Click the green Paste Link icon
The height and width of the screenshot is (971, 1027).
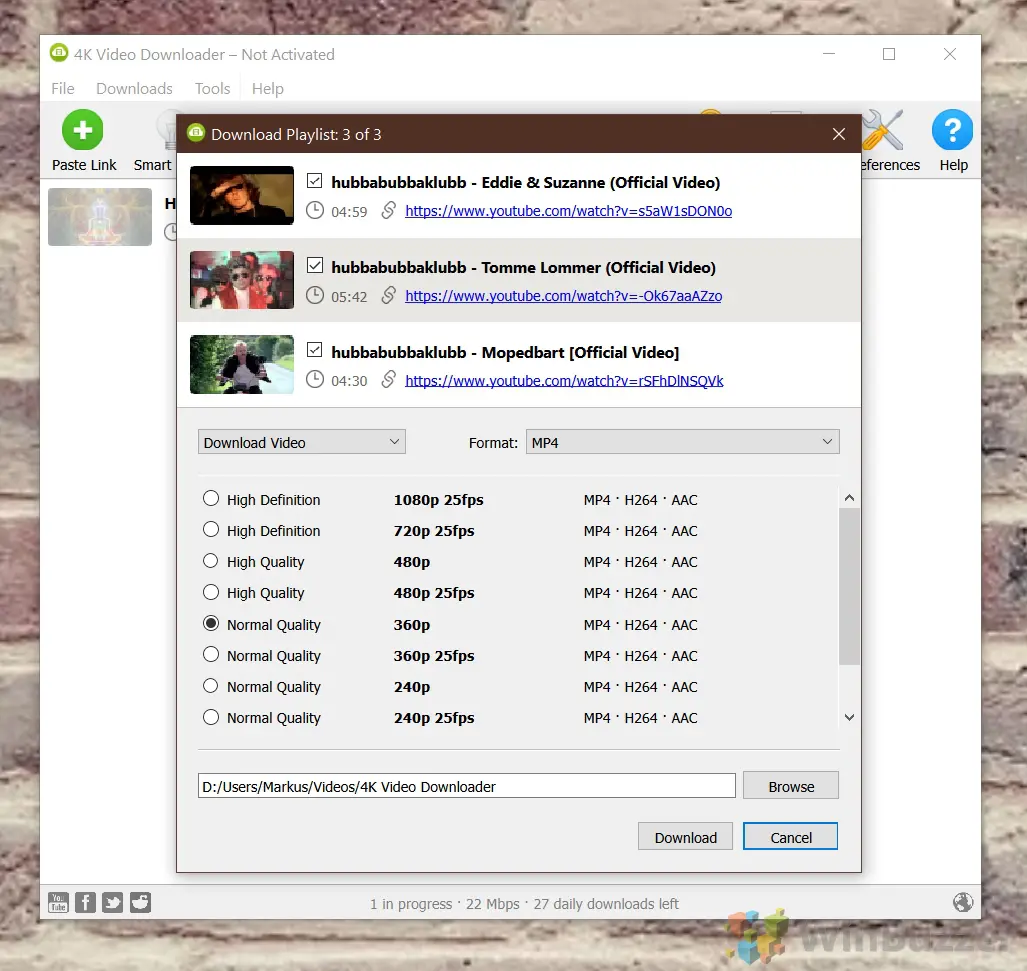coord(83,131)
